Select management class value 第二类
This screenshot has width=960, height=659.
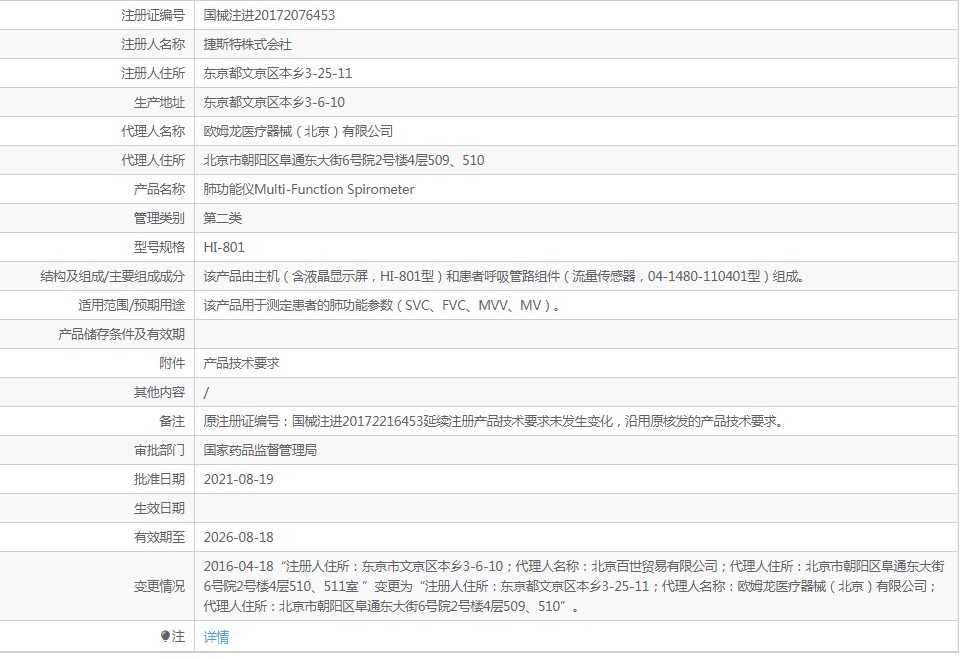pos(223,218)
